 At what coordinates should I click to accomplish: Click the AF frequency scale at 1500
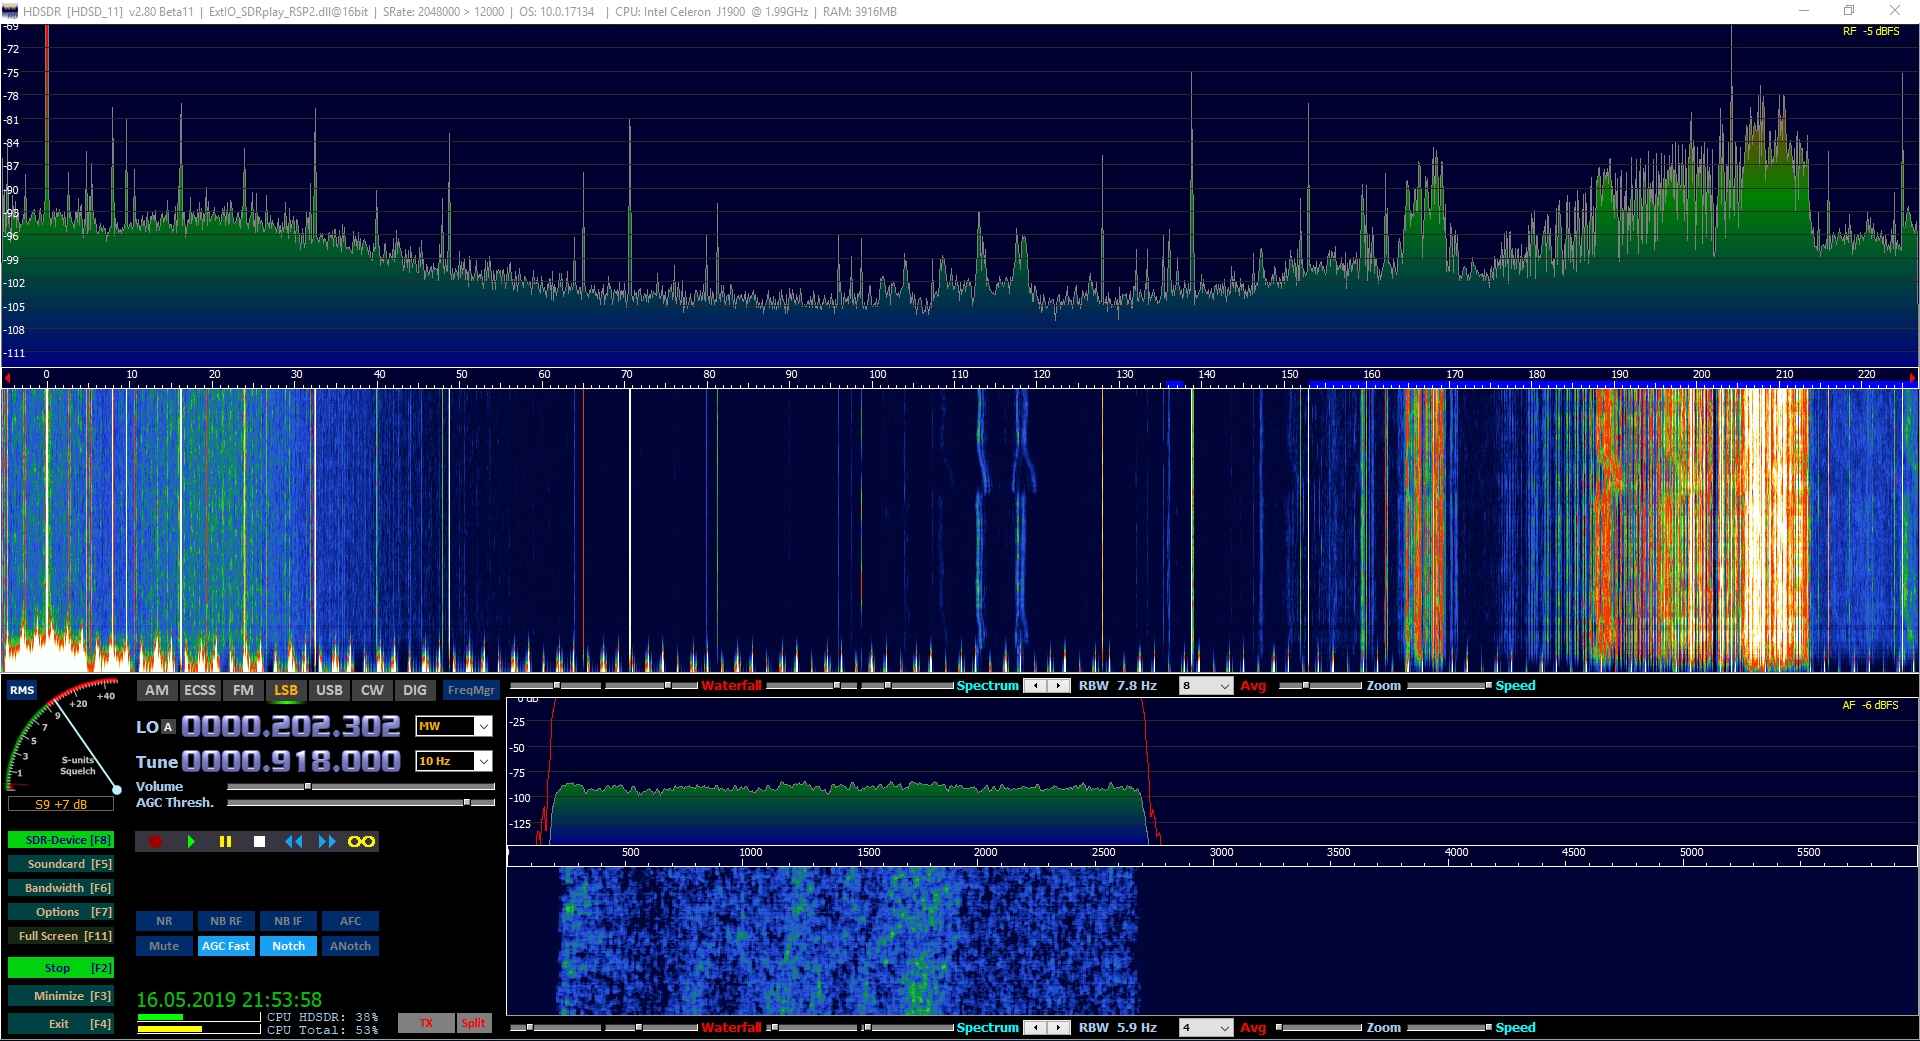868,853
